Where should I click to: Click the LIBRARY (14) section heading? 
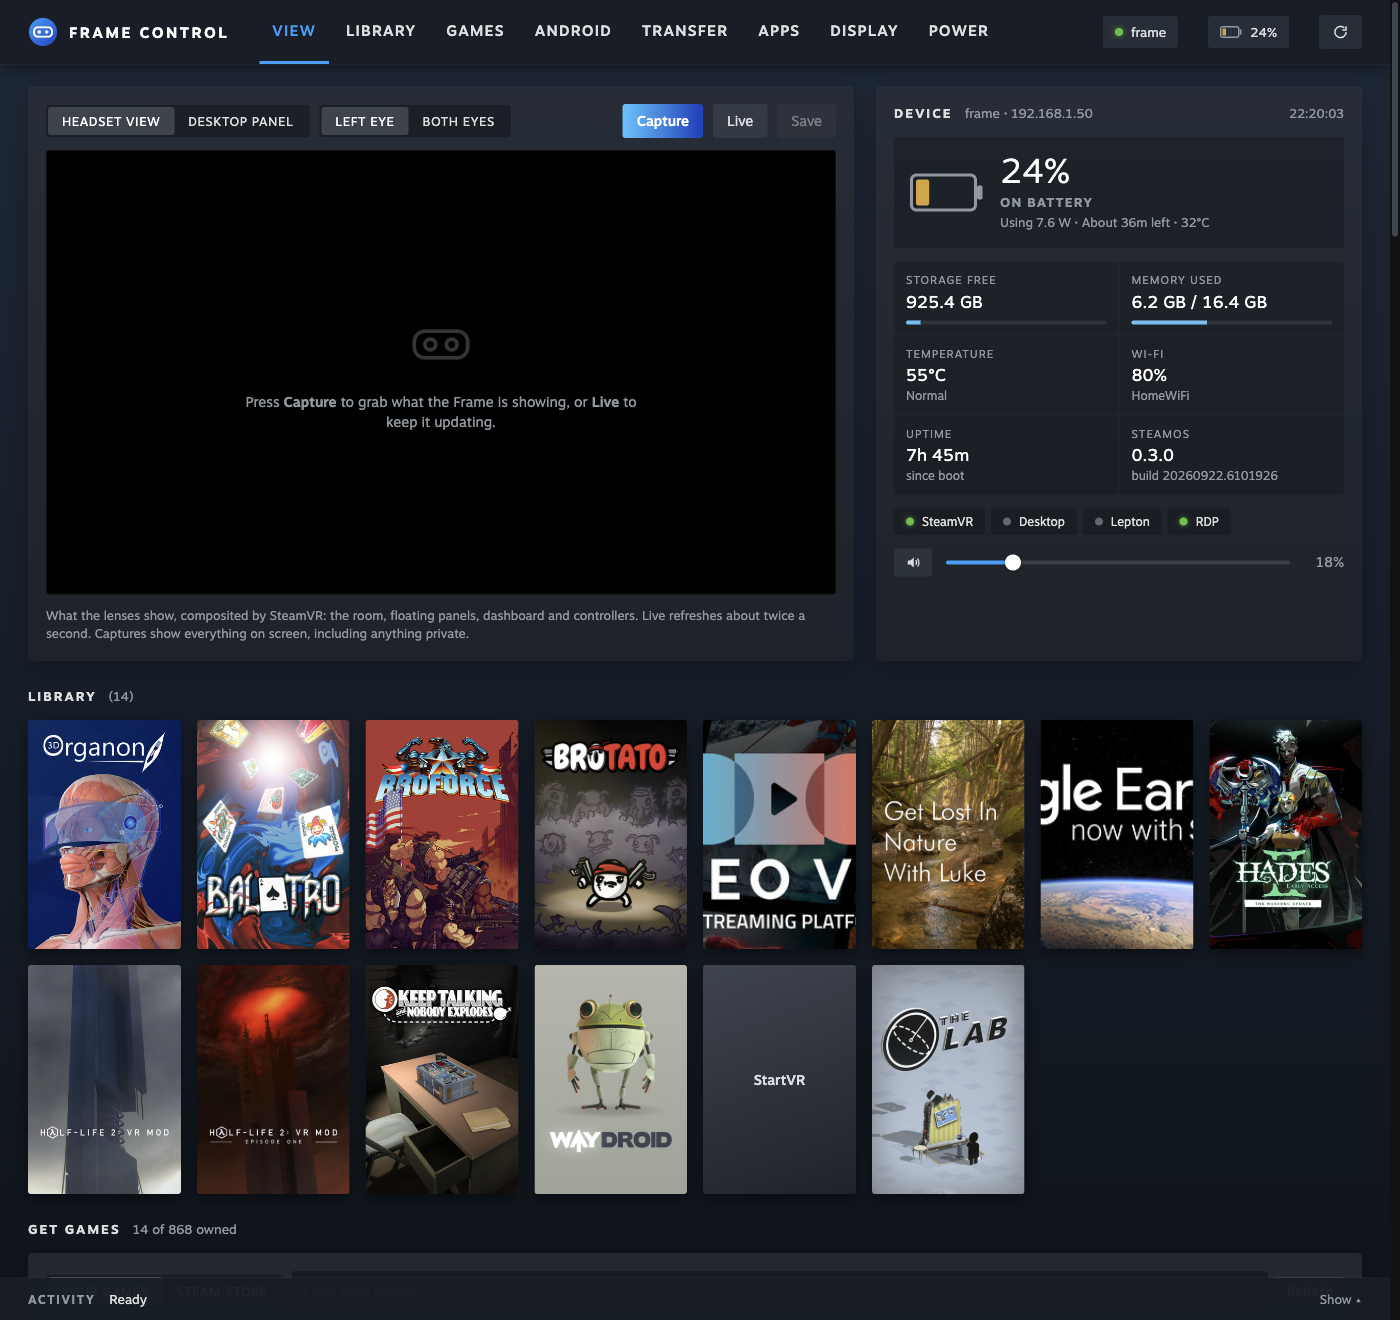point(81,696)
